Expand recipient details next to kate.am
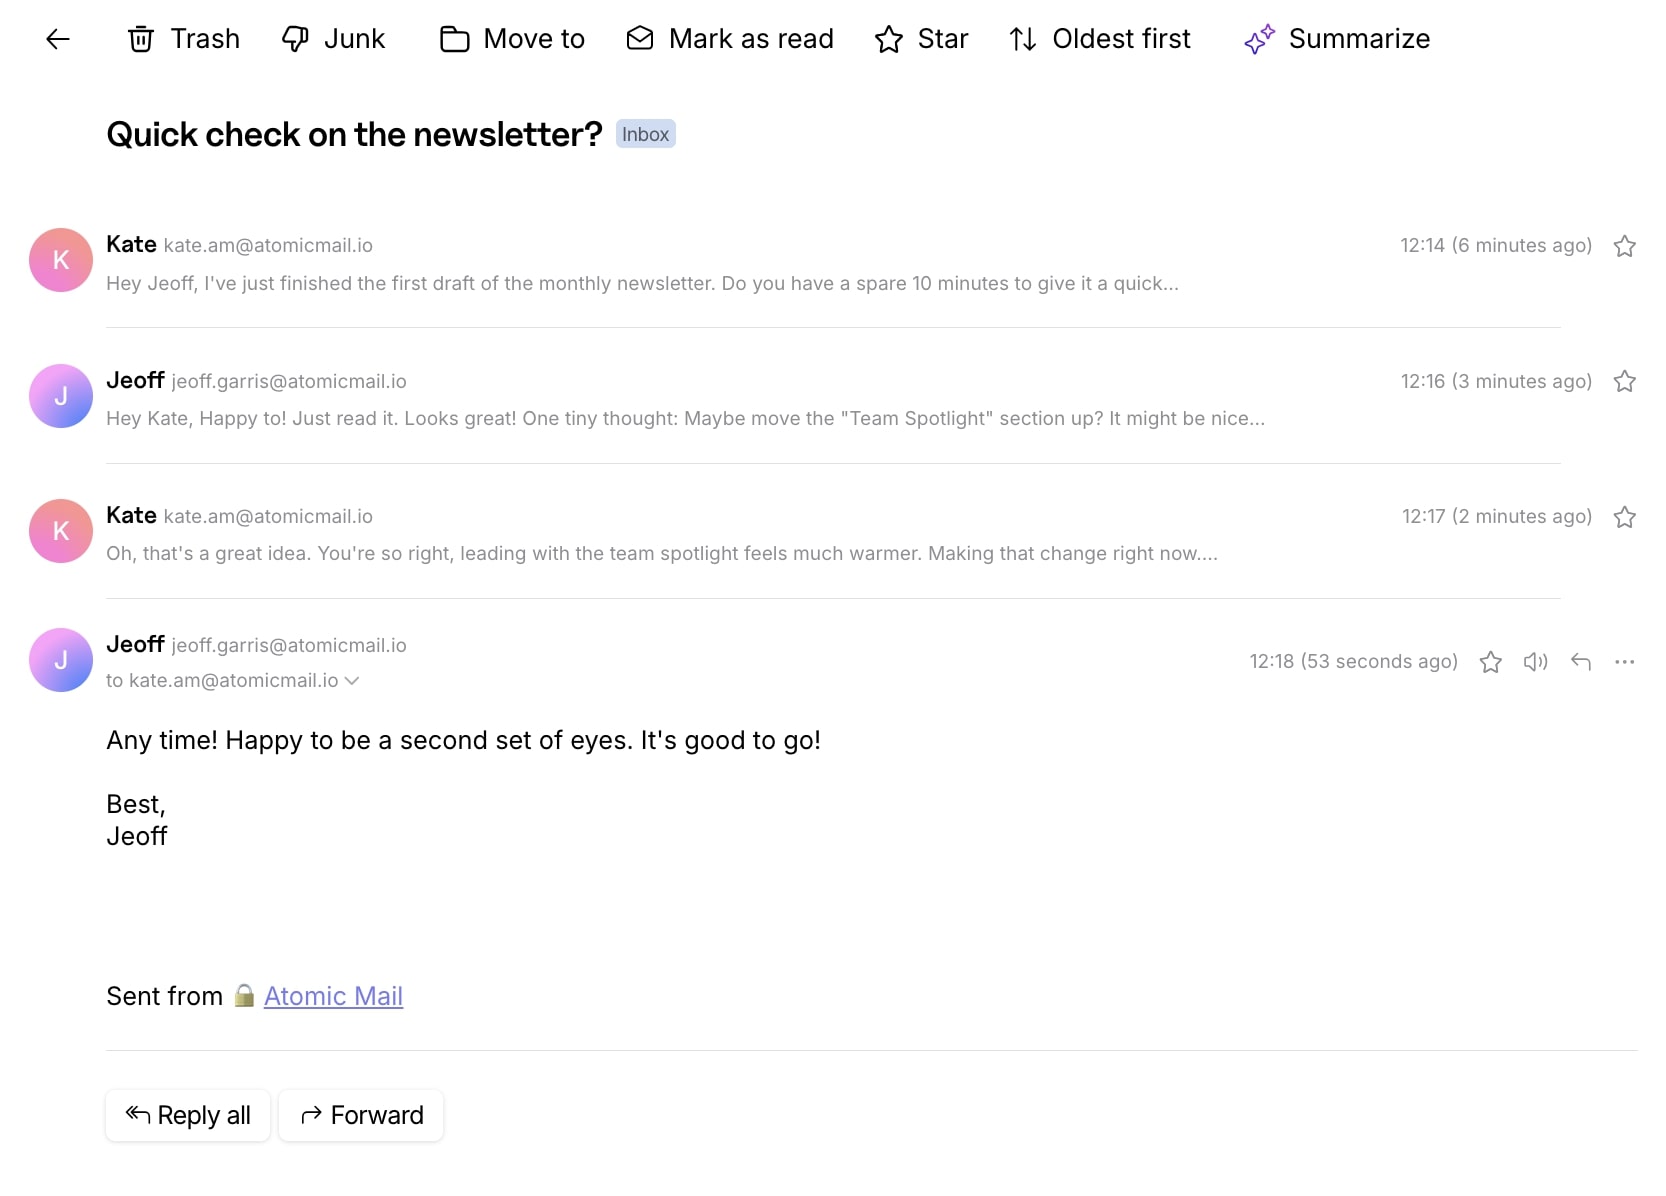Viewport: 1666px width, 1196px height. (352, 681)
